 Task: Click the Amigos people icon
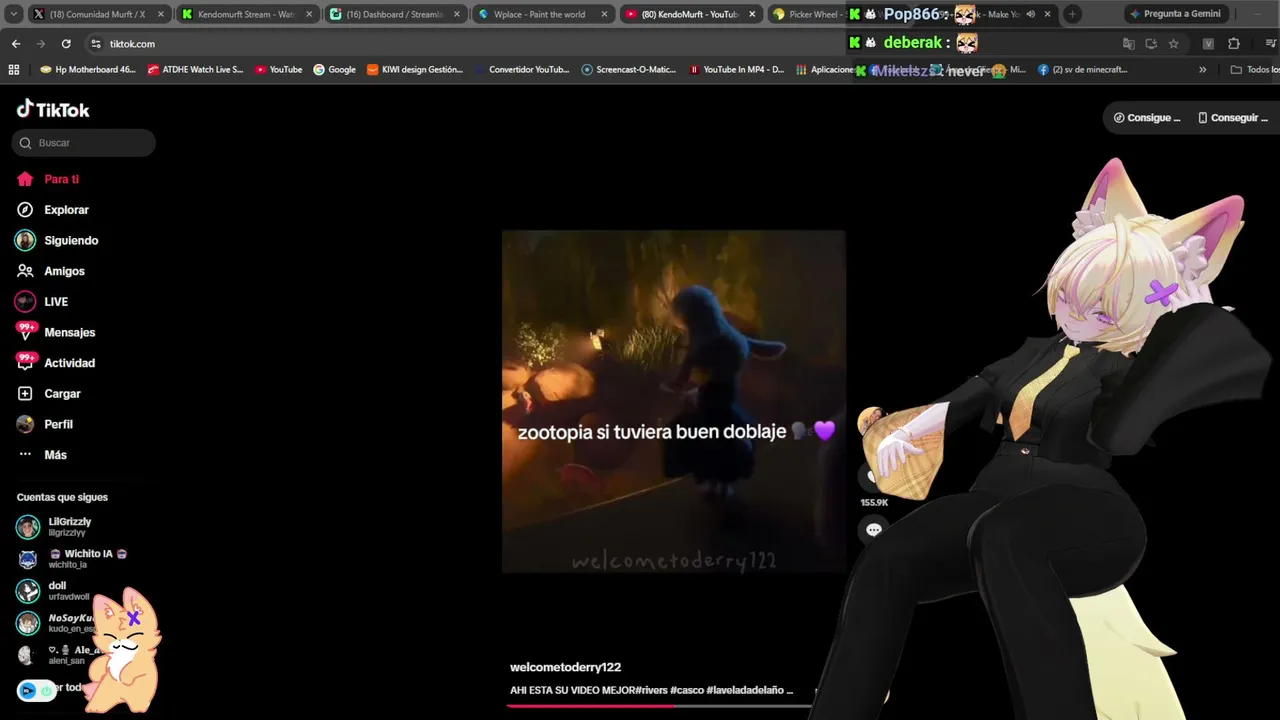(x=25, y=271)
